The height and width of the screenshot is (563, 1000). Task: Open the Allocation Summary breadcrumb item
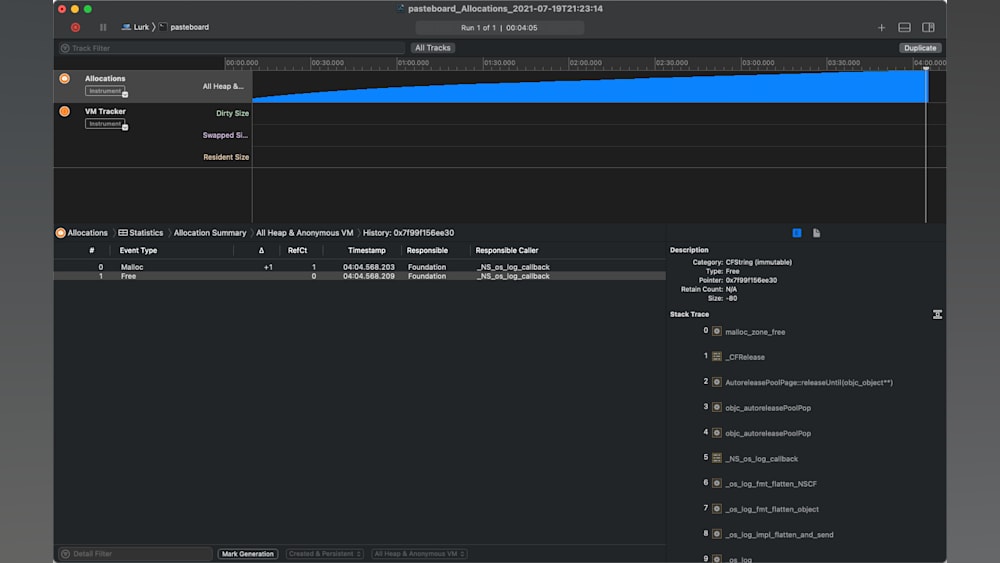[210, 233]
